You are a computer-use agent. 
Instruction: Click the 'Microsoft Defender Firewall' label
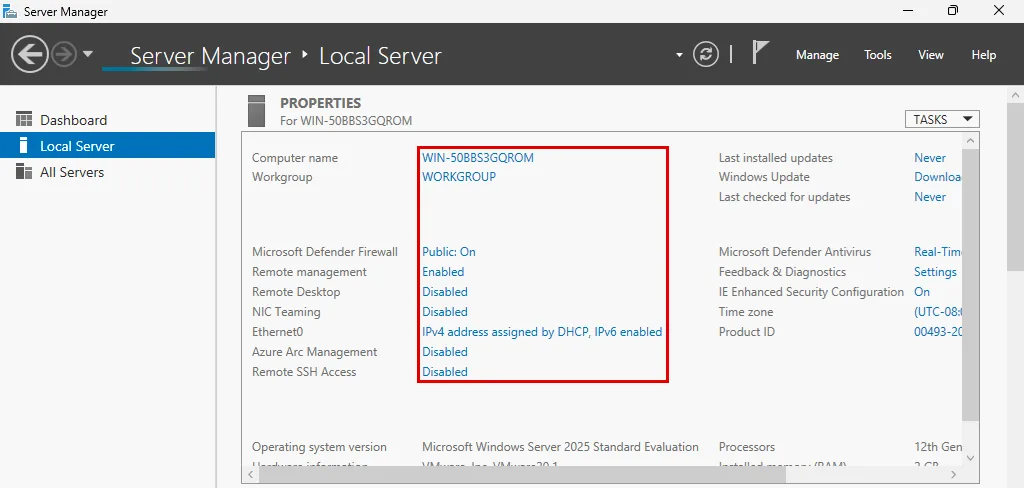(325, 252)
